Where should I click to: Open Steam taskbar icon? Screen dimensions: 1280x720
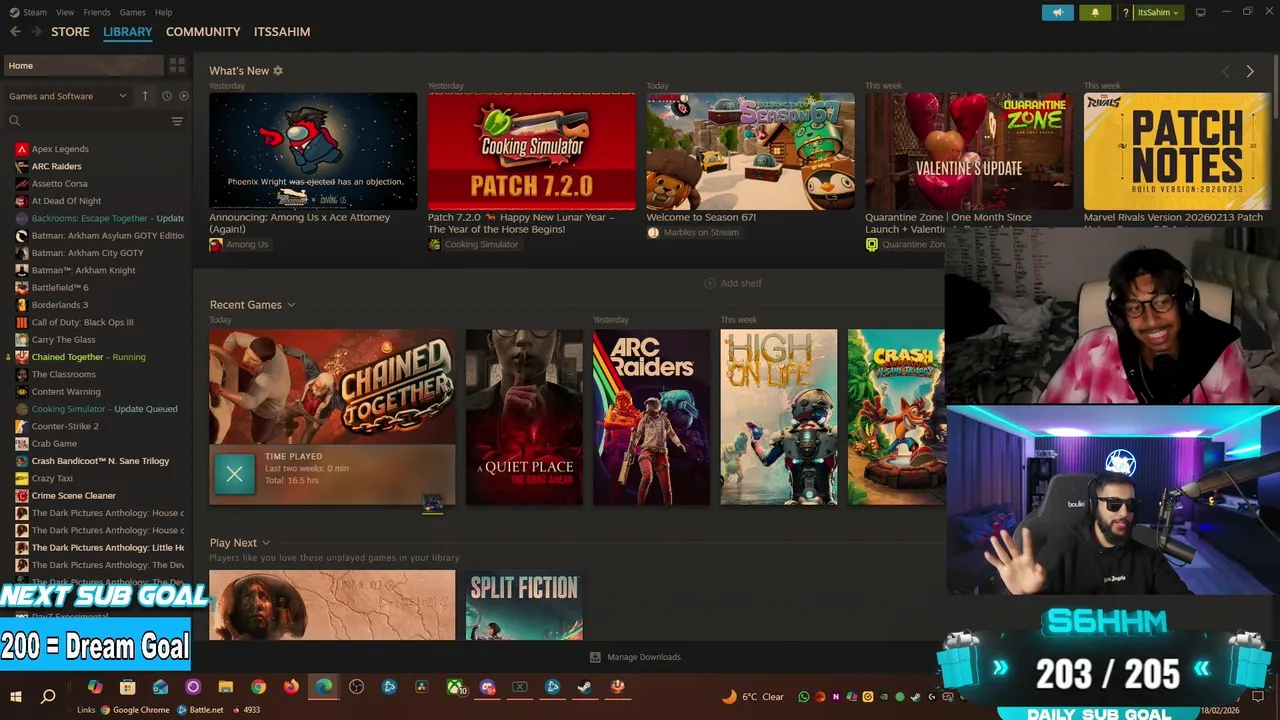pos(584,687)
